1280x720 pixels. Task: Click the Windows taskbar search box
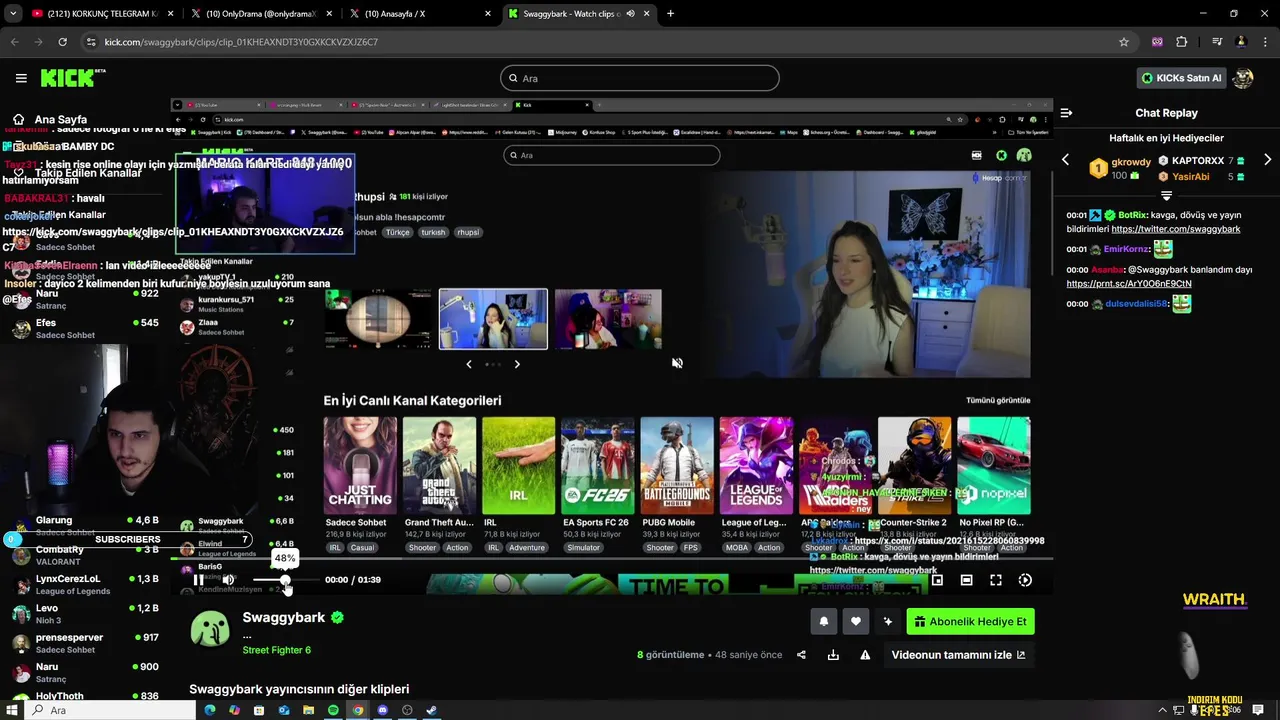pos(111,710)
